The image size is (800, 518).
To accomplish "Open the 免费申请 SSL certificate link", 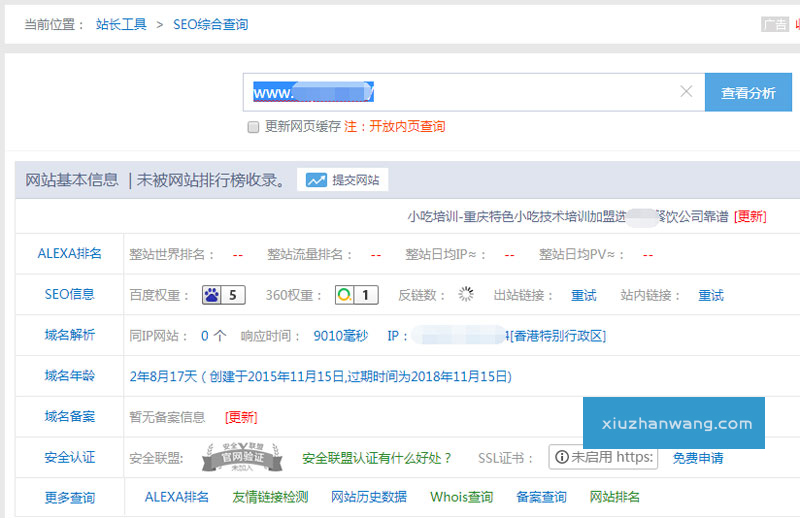I will click(x=698, y=458).
